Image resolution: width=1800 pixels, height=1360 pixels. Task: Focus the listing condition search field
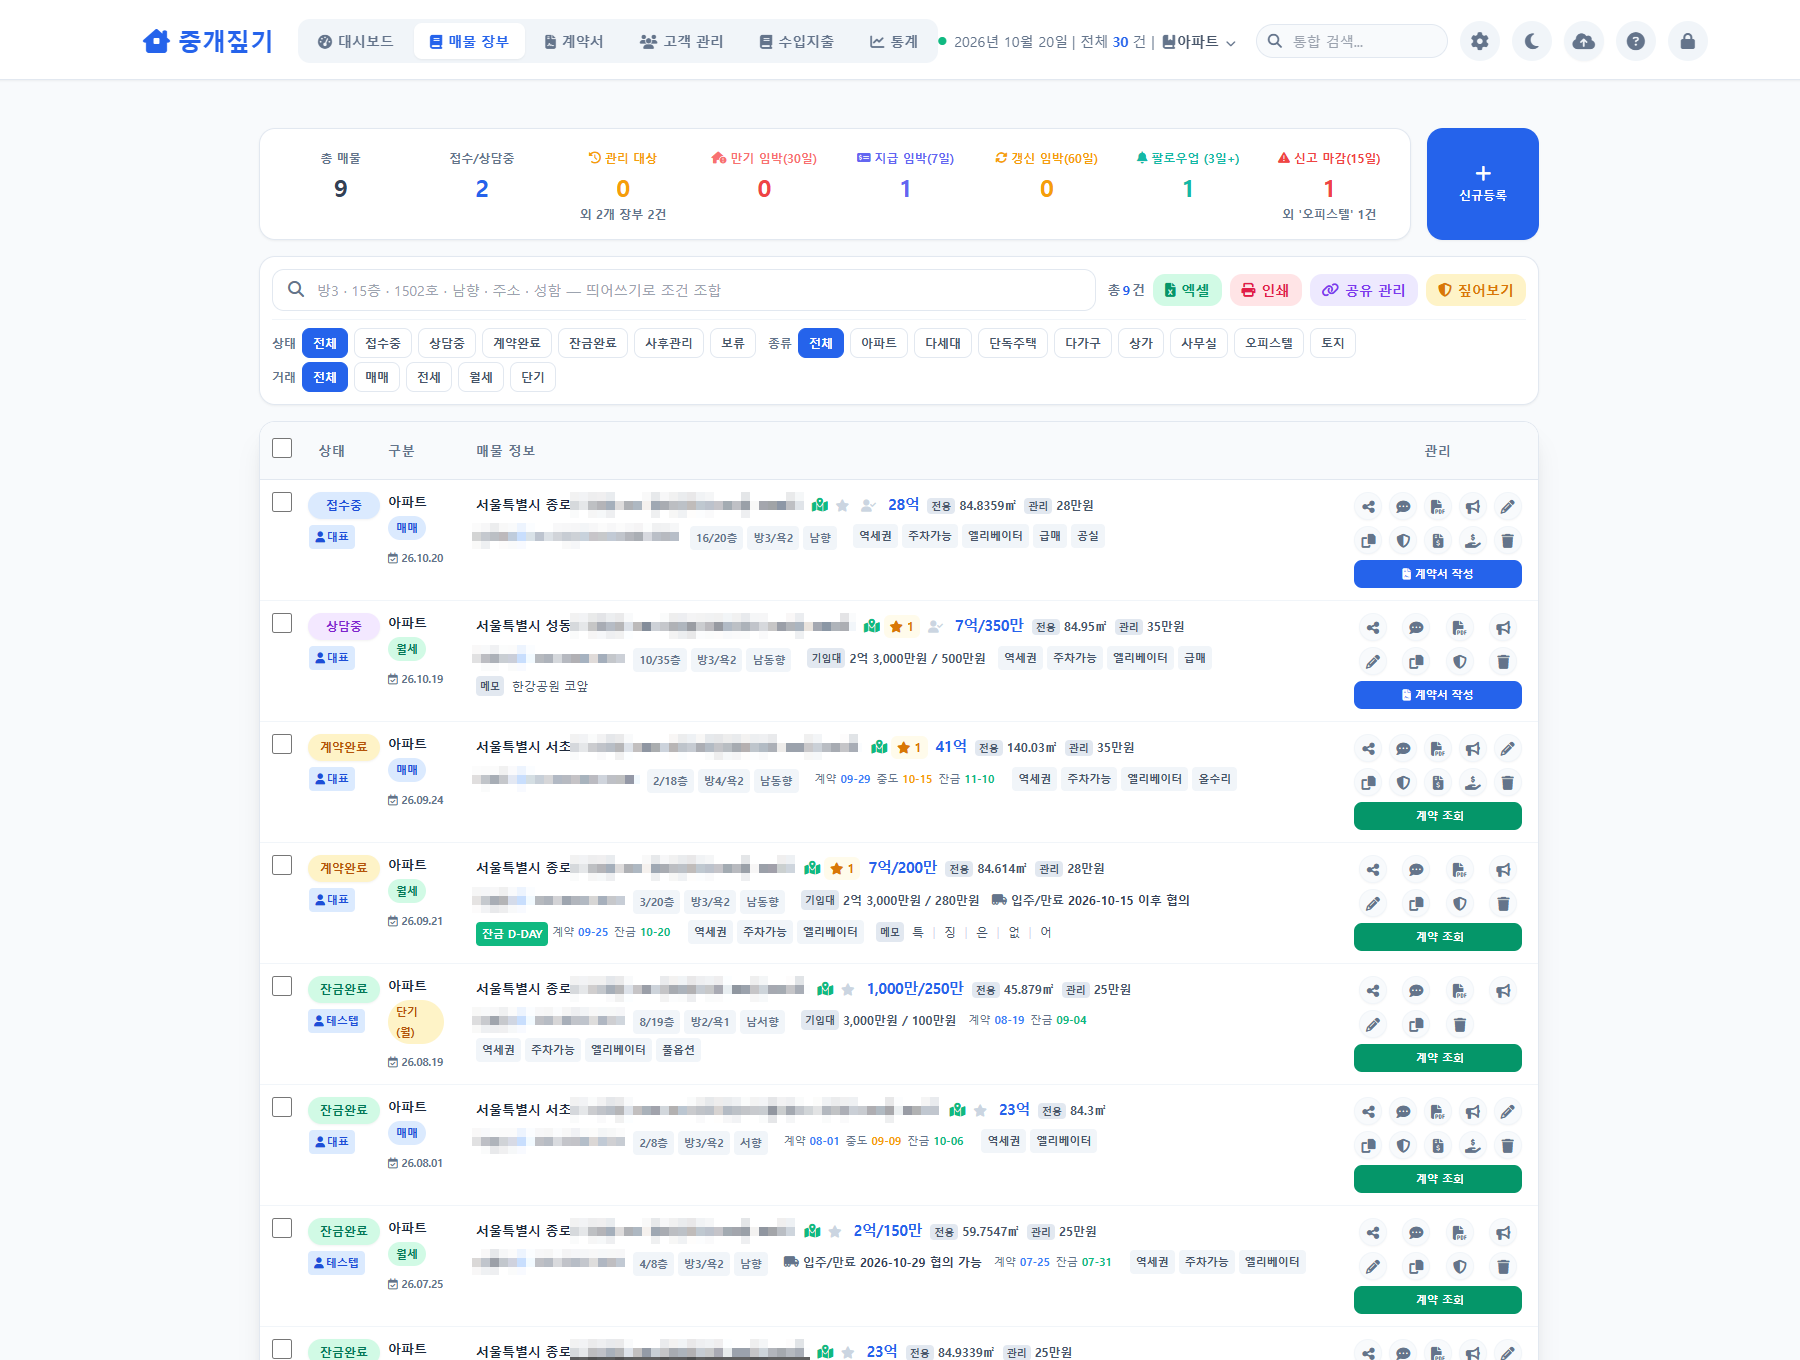(x=684, y=290)
